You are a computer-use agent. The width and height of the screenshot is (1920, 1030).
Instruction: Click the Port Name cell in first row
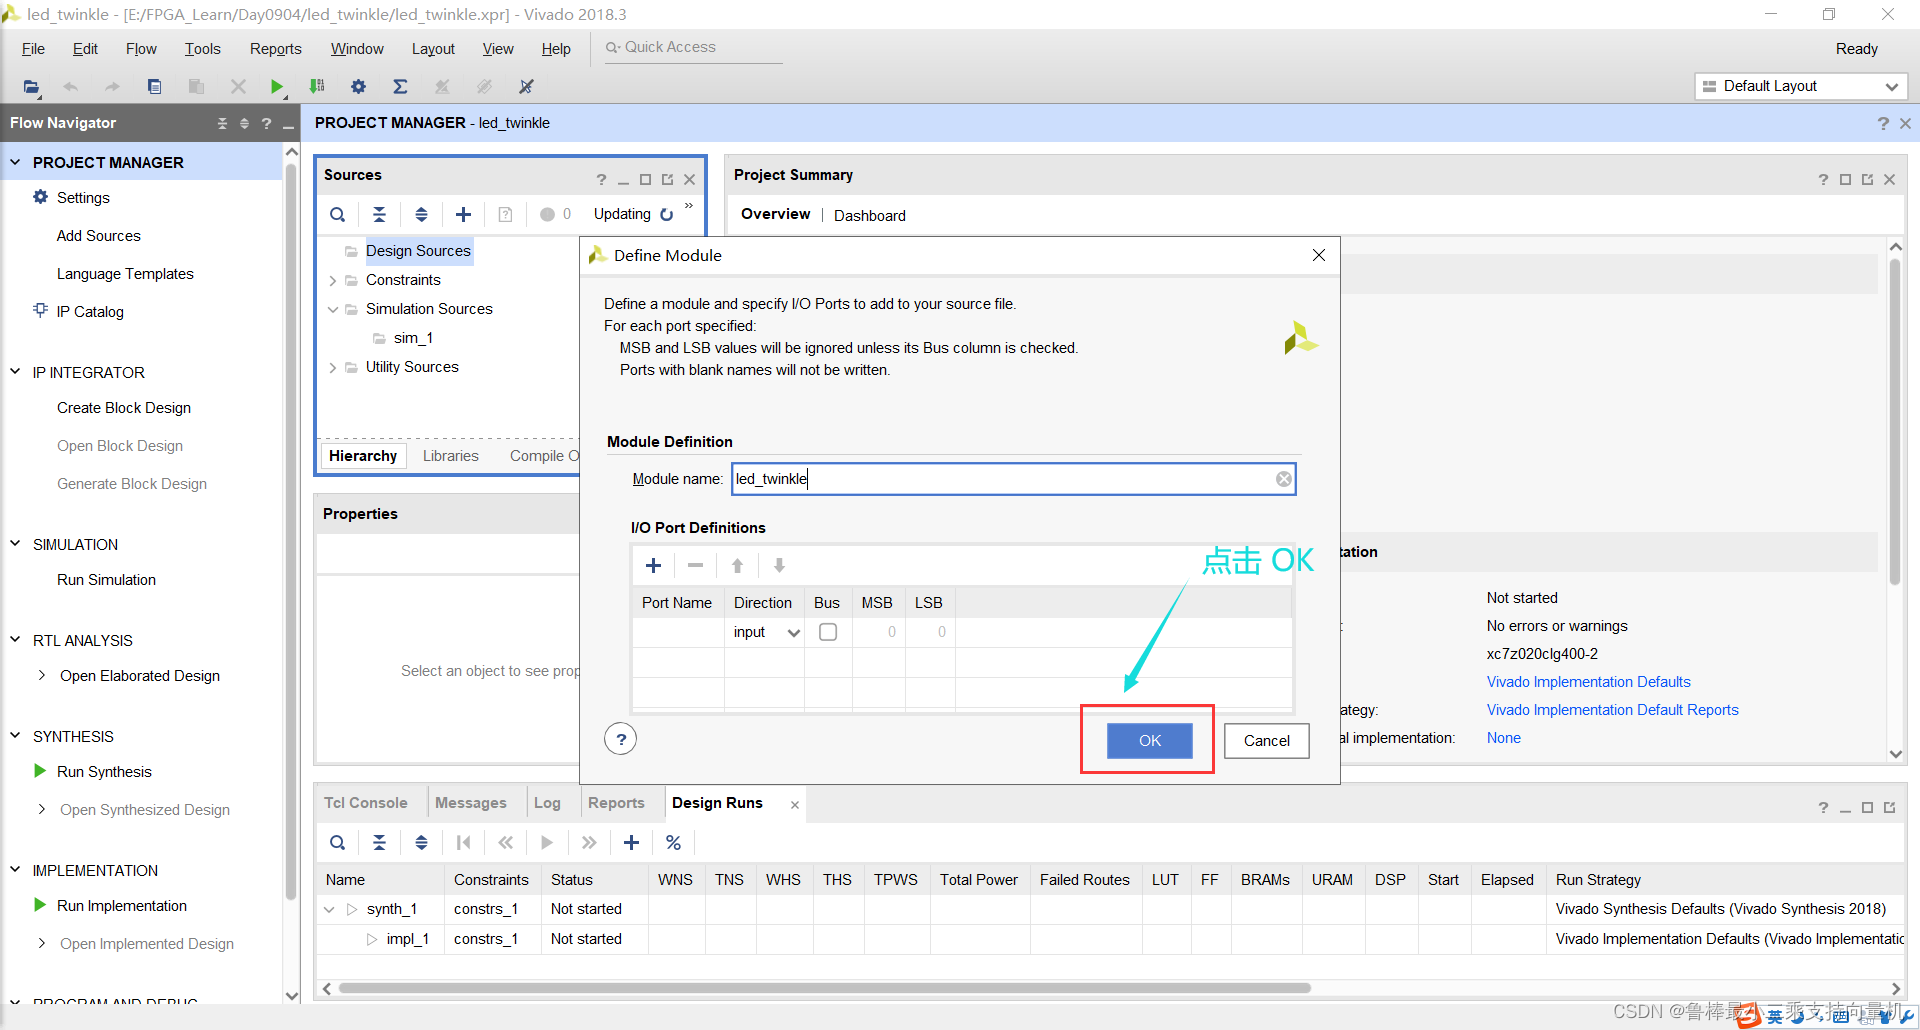click(x=679, y=632)
